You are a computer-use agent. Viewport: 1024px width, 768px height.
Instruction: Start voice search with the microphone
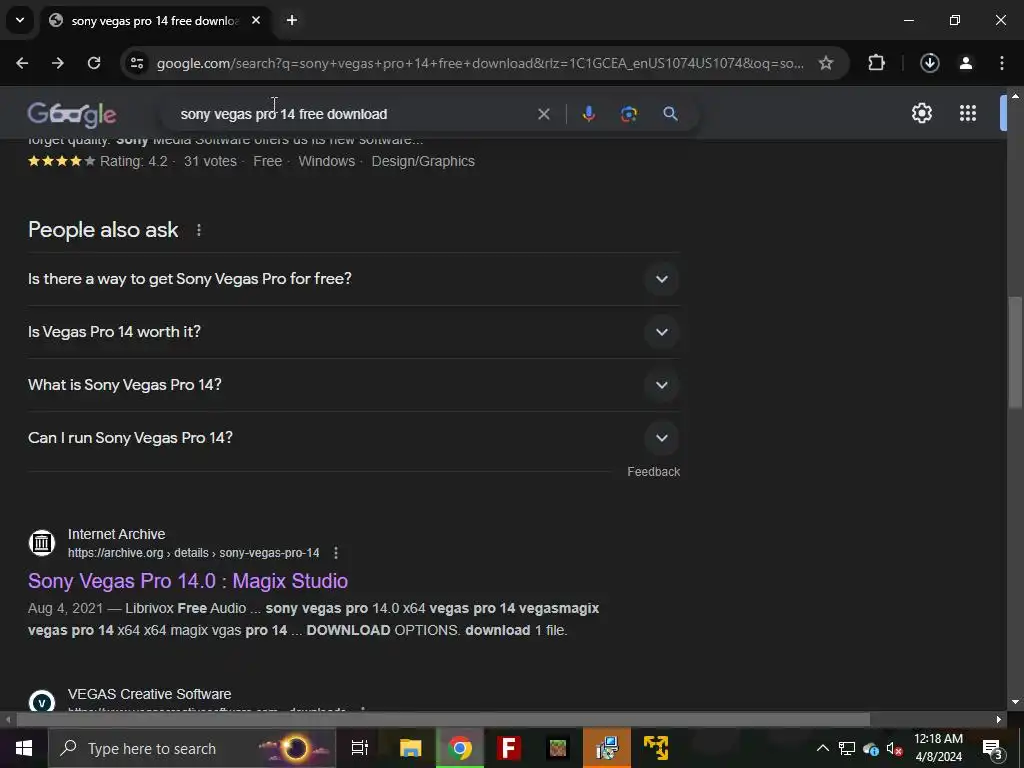pos(588,114)
